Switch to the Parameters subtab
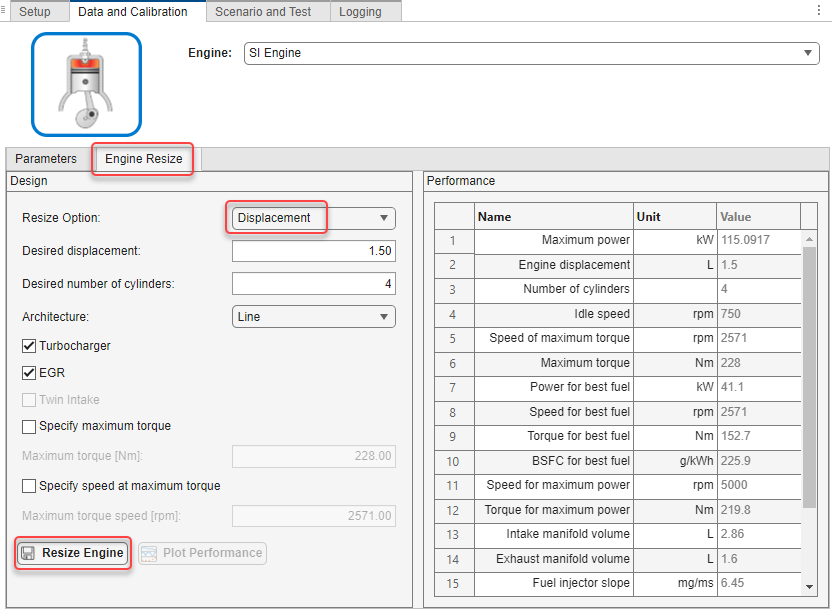 [x=46, y=159]
